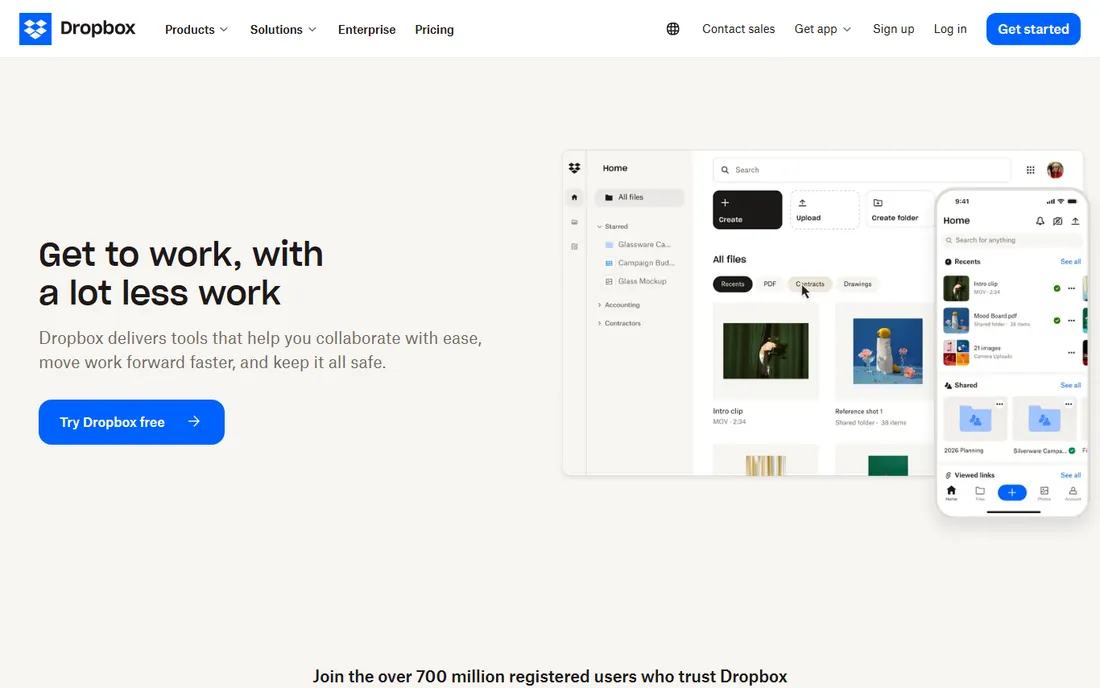Click the 'Home' heading in the desktop mockup
The width and height of the screenshot is (1100, 688).
pyautogui.click(x=615, y=168)
